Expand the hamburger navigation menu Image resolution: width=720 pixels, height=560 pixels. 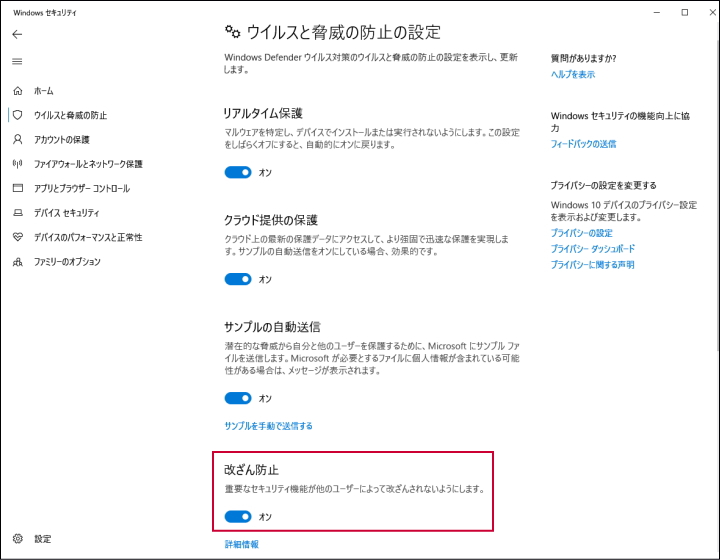pos(17,62)
